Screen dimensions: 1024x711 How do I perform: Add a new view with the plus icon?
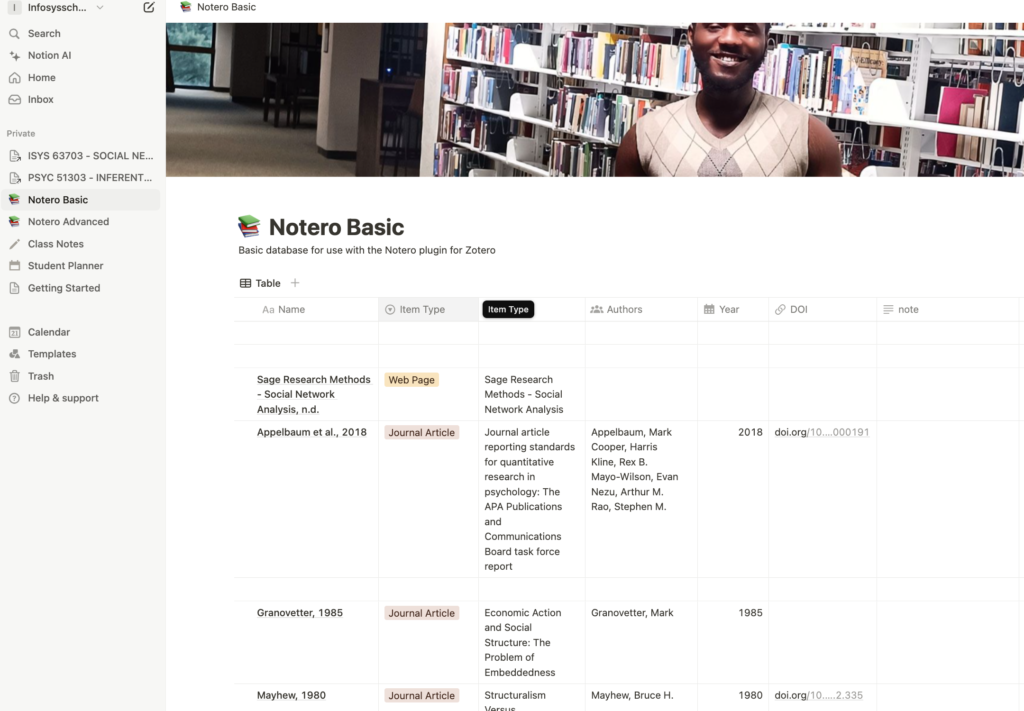(x=295, y=283)
